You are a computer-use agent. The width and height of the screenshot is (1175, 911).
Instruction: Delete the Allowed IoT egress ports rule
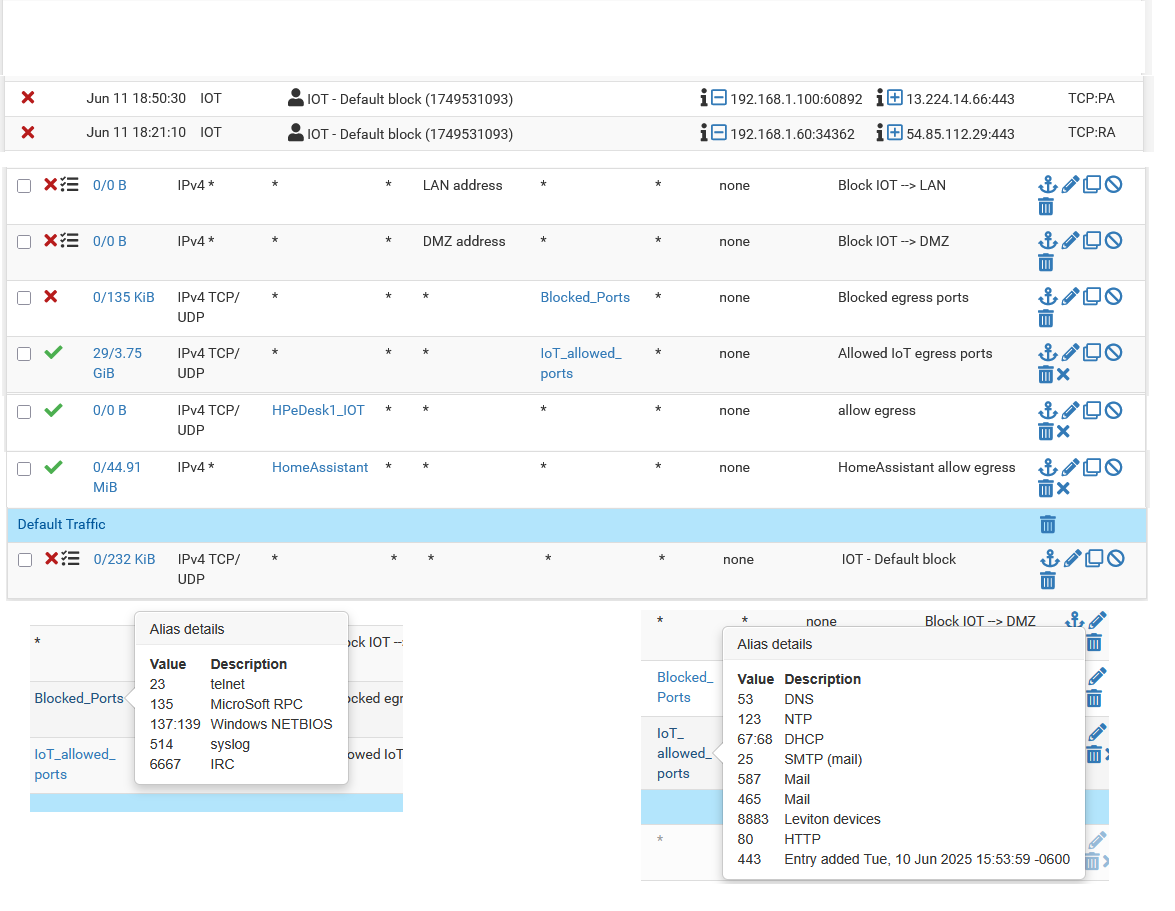click(x=1046, y=375)
